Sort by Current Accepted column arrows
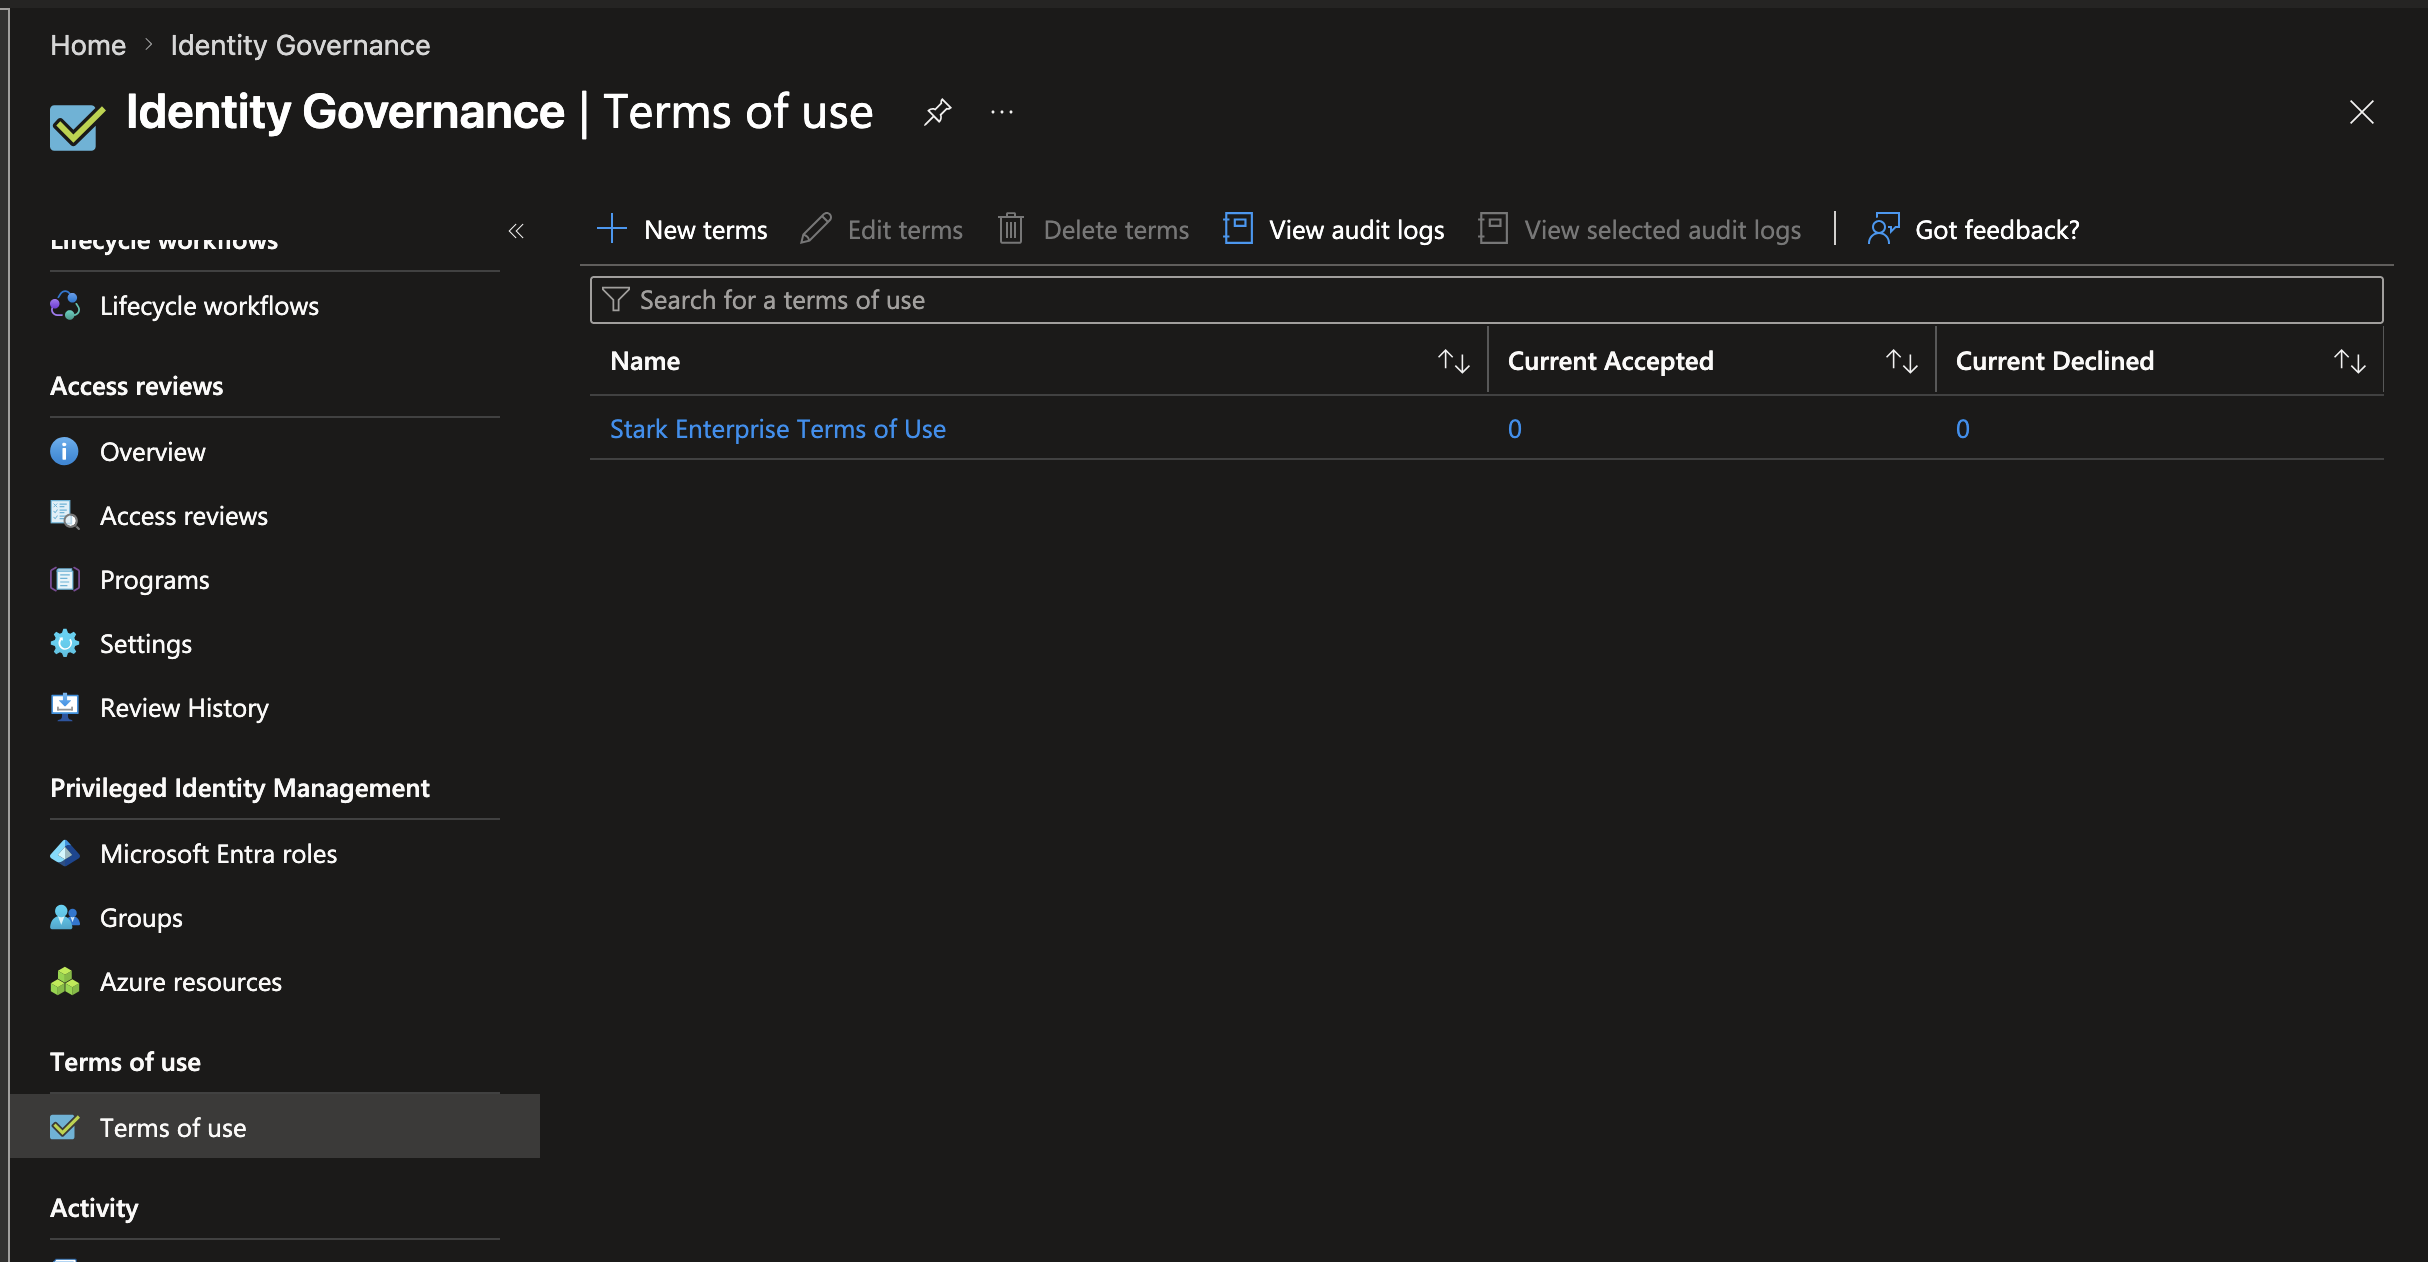This screenshot has width=2428, height=1262. pyautogui.click(x=1901, y=361)
